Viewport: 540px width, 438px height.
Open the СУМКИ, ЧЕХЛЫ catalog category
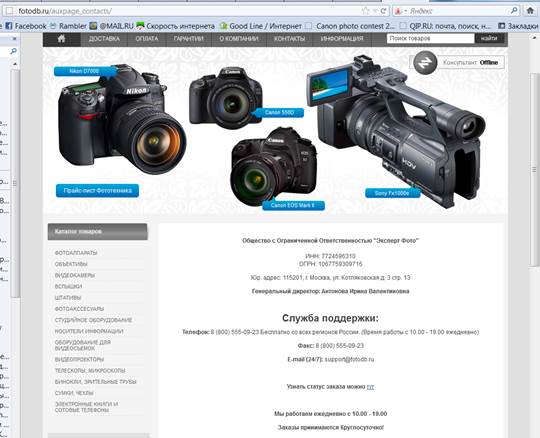pos(74,393)
